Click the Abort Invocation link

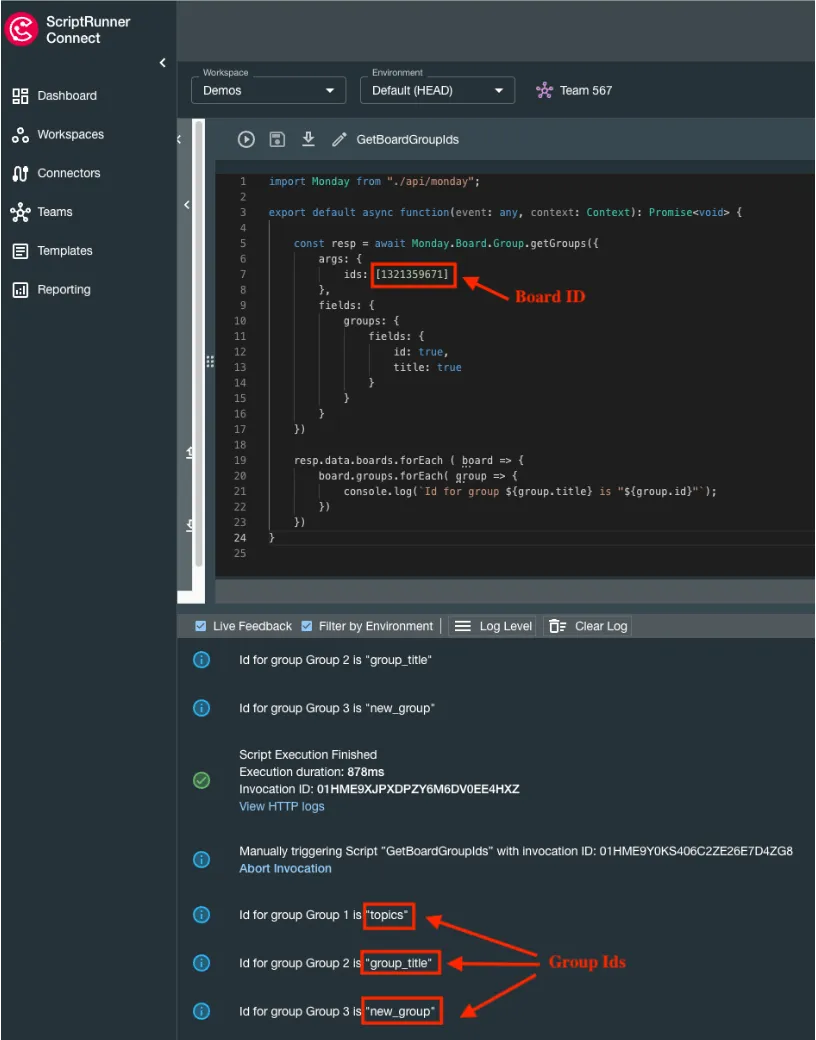285,868
